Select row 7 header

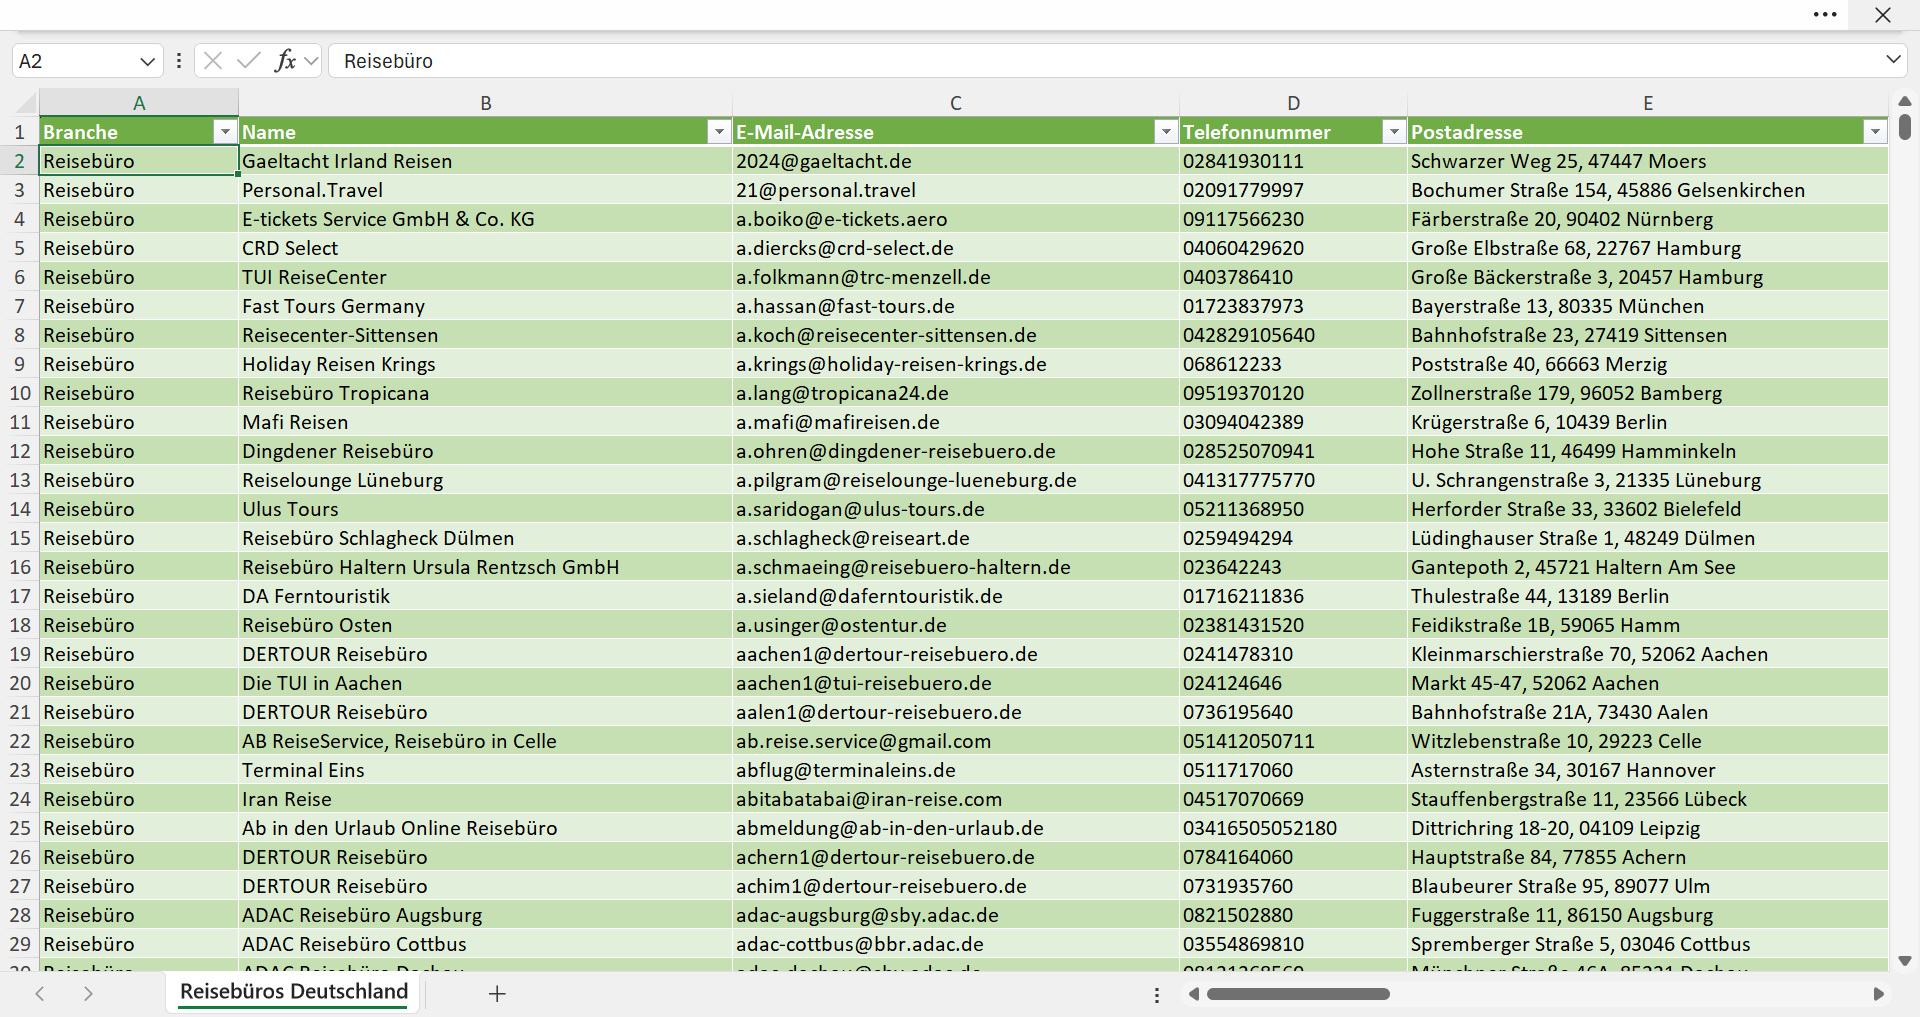tap(19, 306)
